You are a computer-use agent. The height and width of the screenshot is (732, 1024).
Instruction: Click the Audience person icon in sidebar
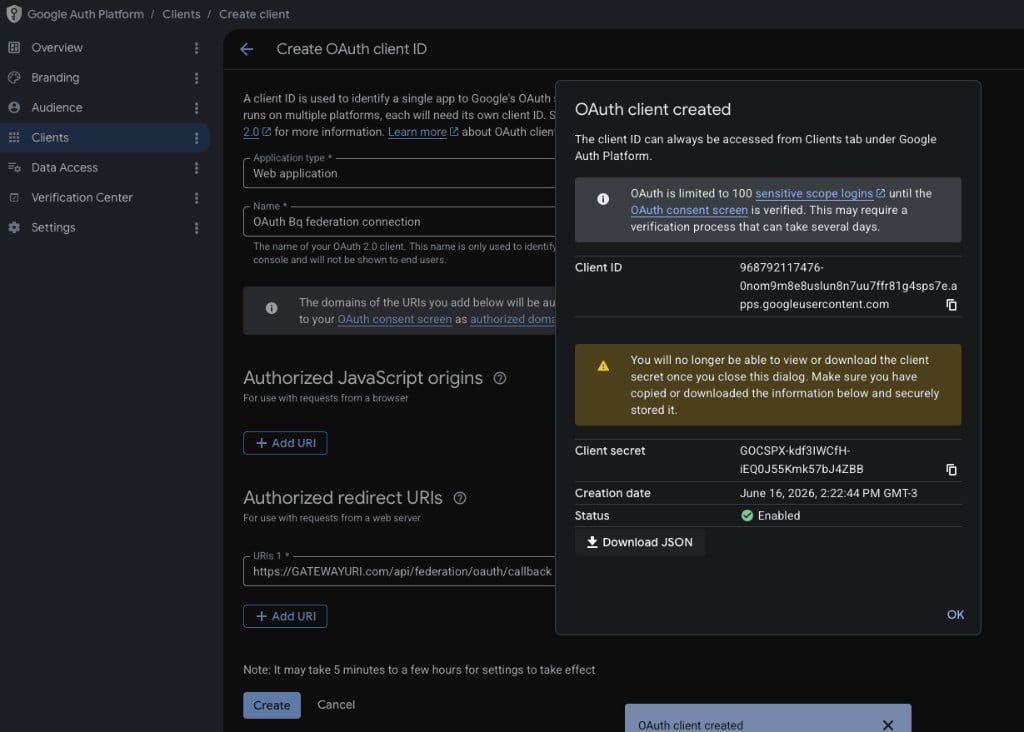click(x=14, y=108)
